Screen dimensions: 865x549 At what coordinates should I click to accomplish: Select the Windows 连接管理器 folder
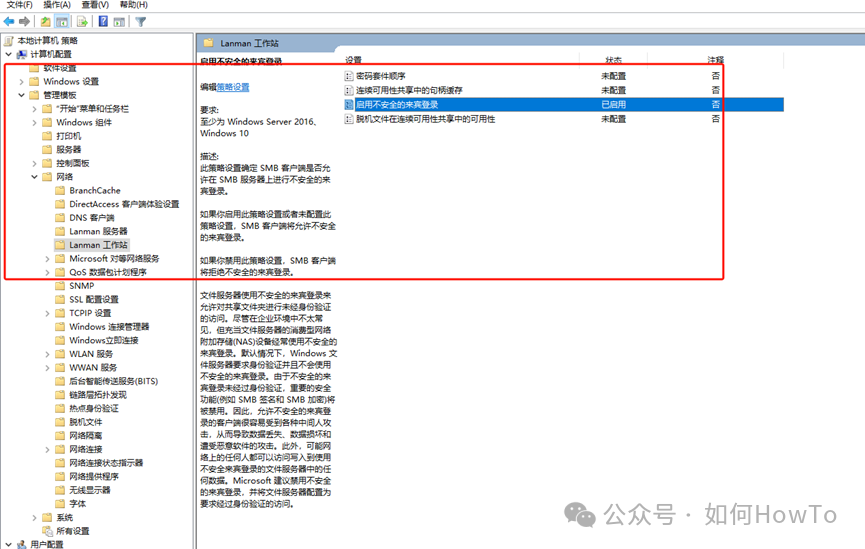109,327
